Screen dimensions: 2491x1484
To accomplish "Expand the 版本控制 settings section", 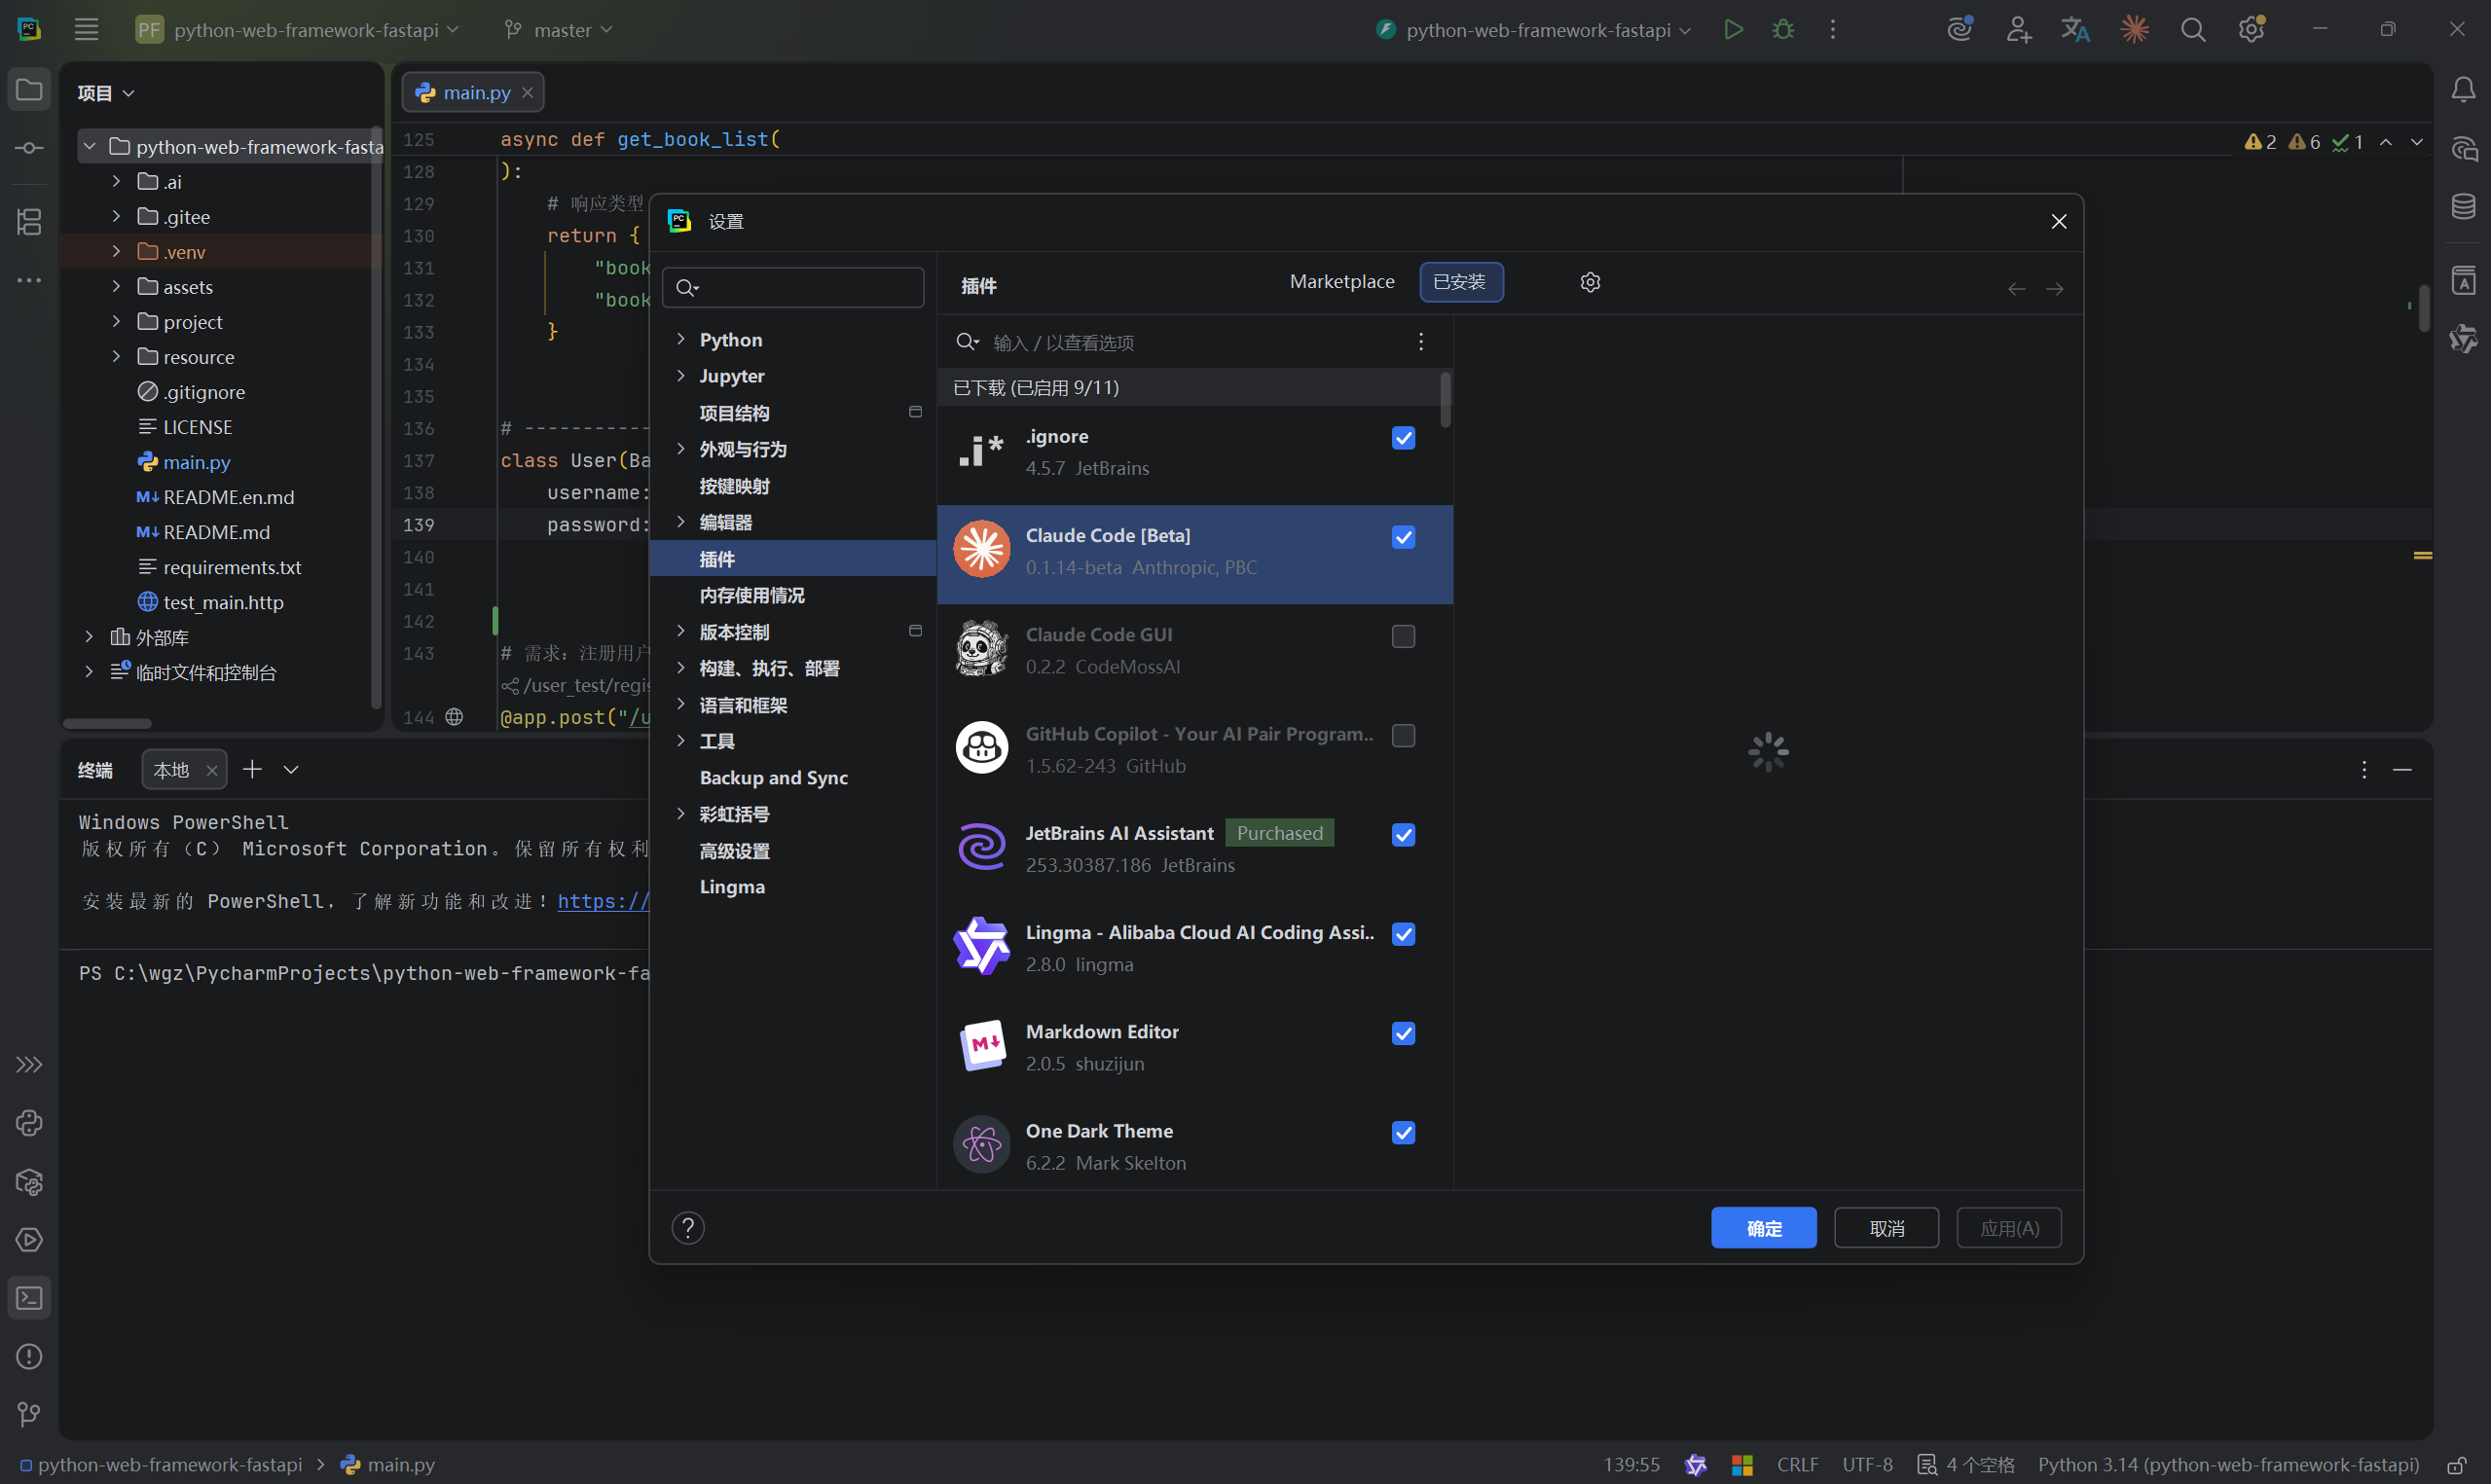I will coord(681,631).
